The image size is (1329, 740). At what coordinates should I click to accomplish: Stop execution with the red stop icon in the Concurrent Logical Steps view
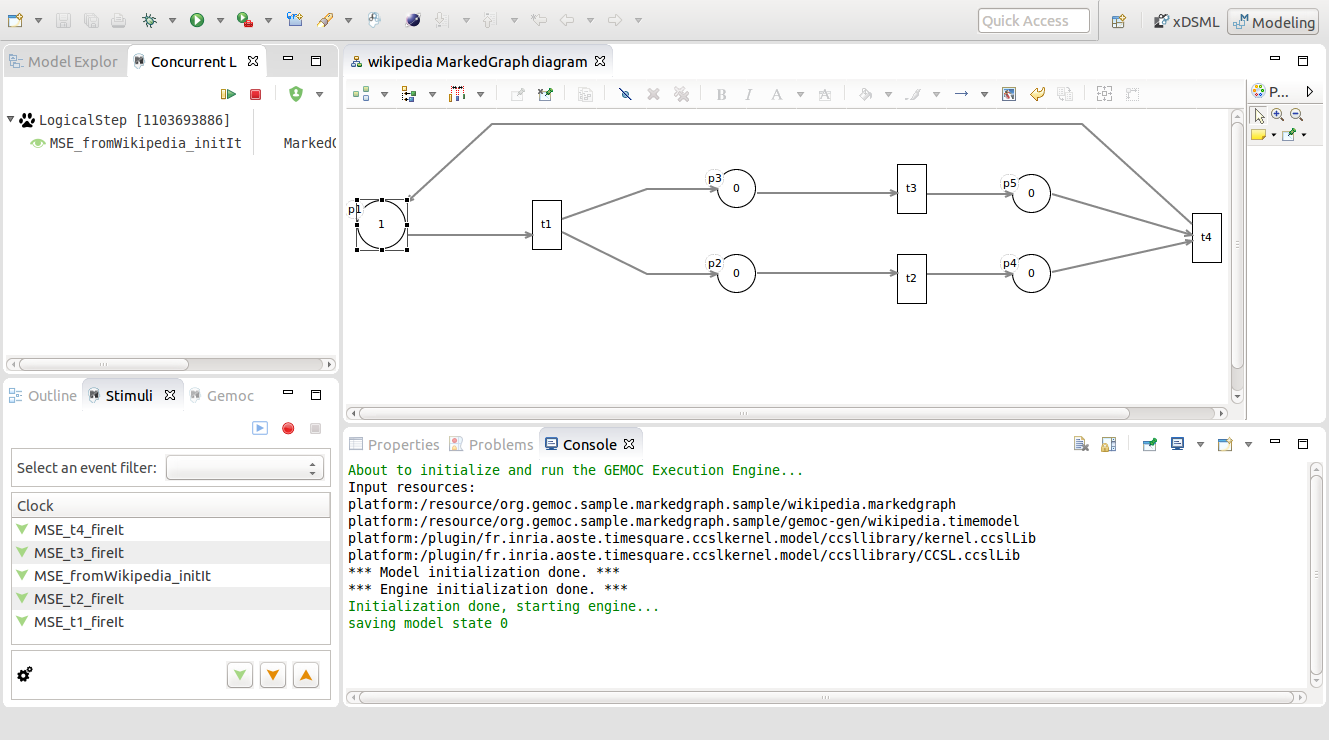pos(255,94)
